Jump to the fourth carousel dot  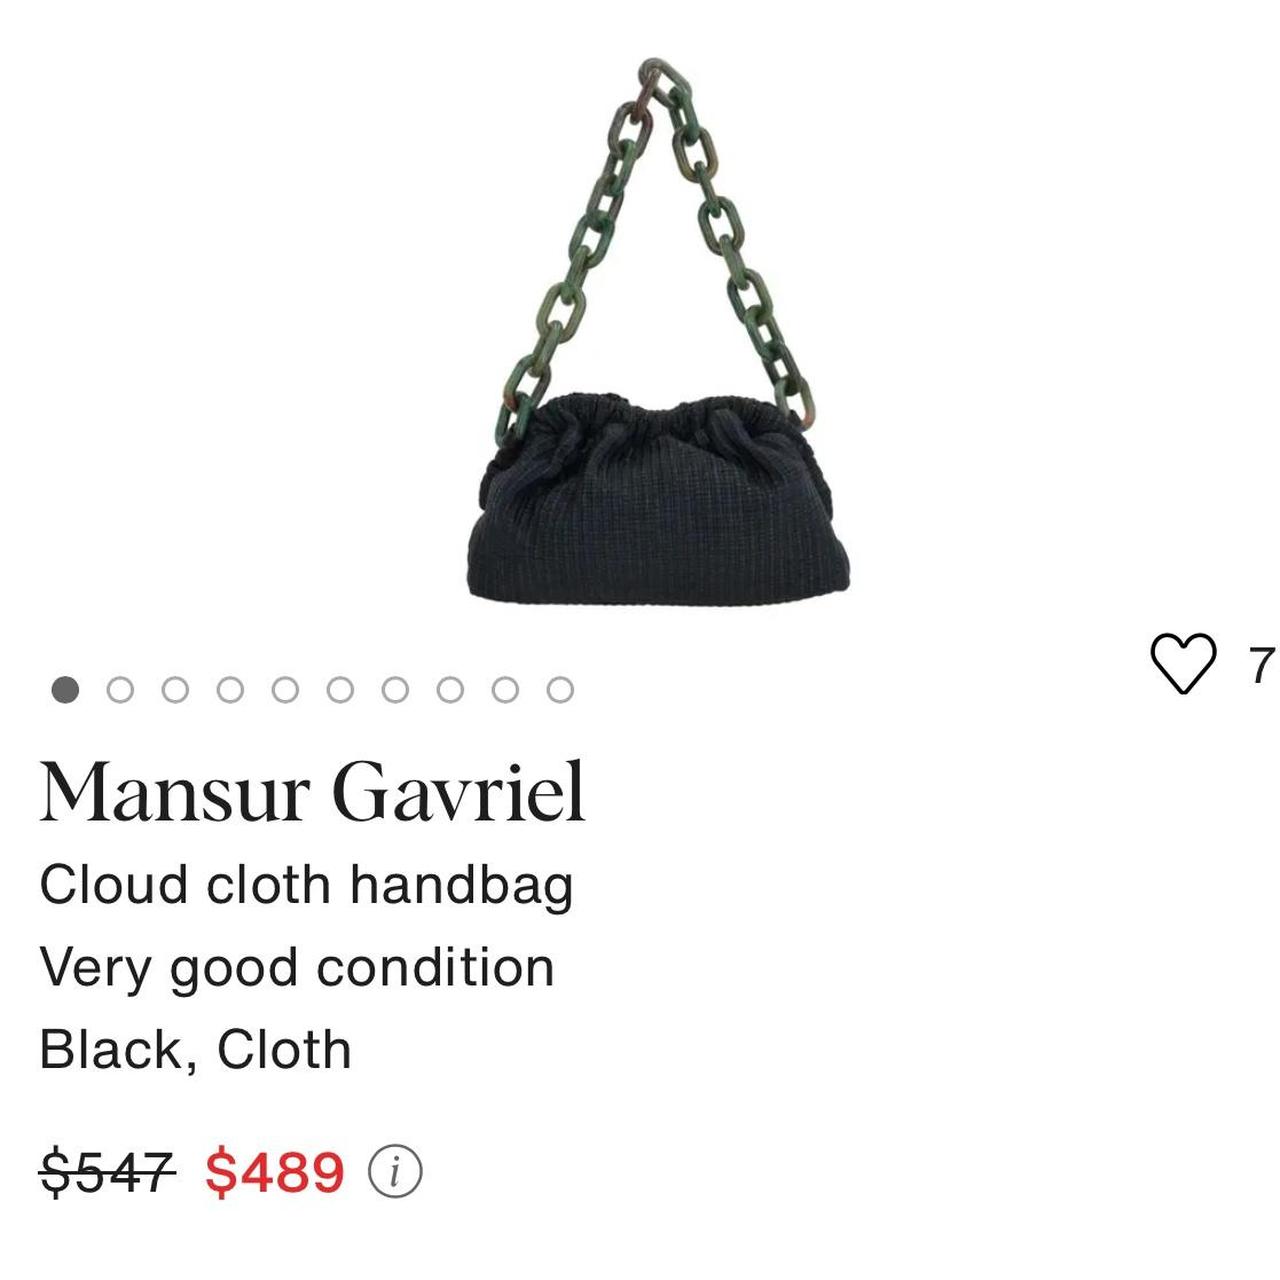tap(230, 690)
